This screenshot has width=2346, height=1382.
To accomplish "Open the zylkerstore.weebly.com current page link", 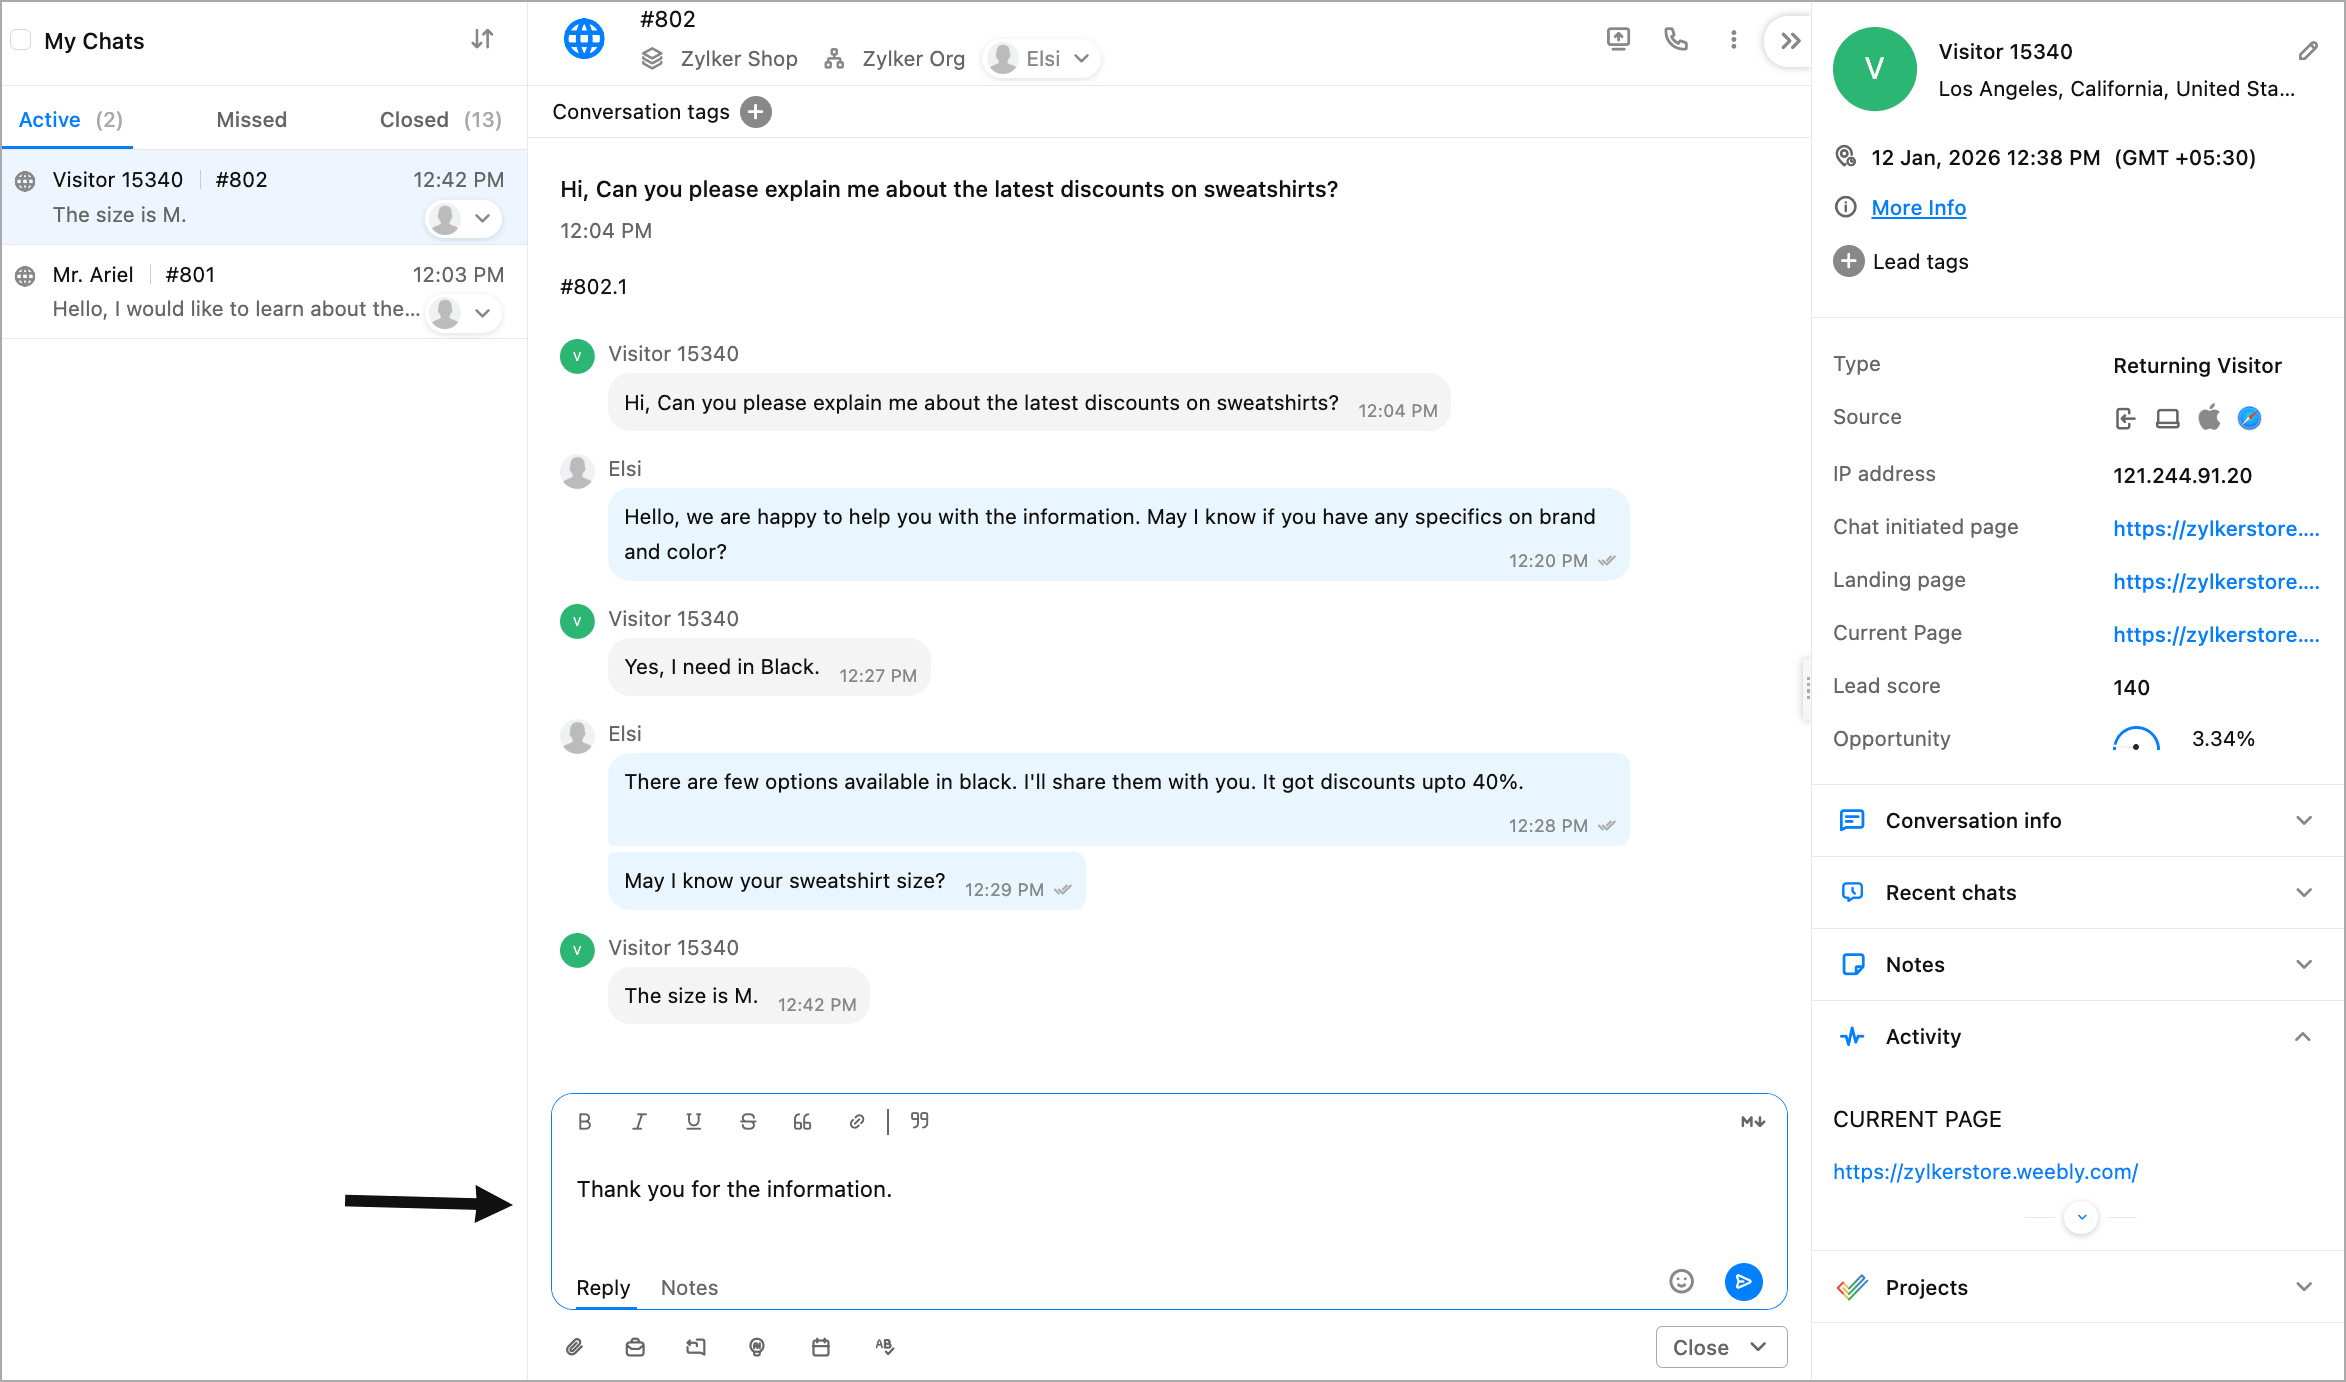I will coord(1985,1172).
